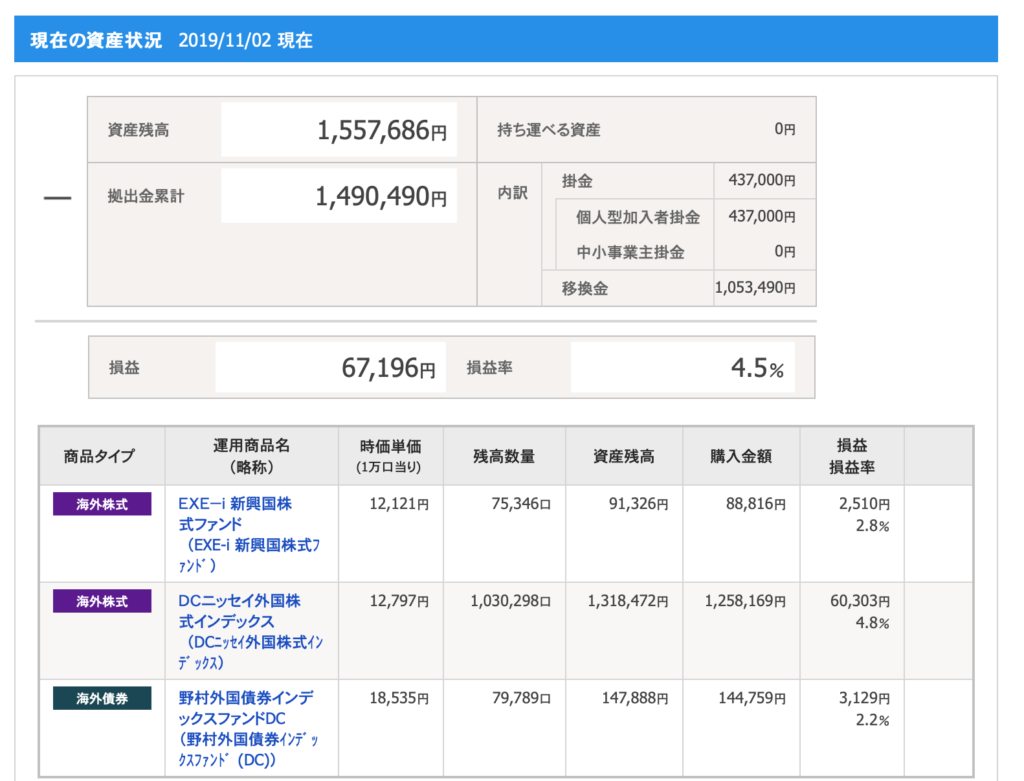Click the 拠出金累計 label

[146, 196]
